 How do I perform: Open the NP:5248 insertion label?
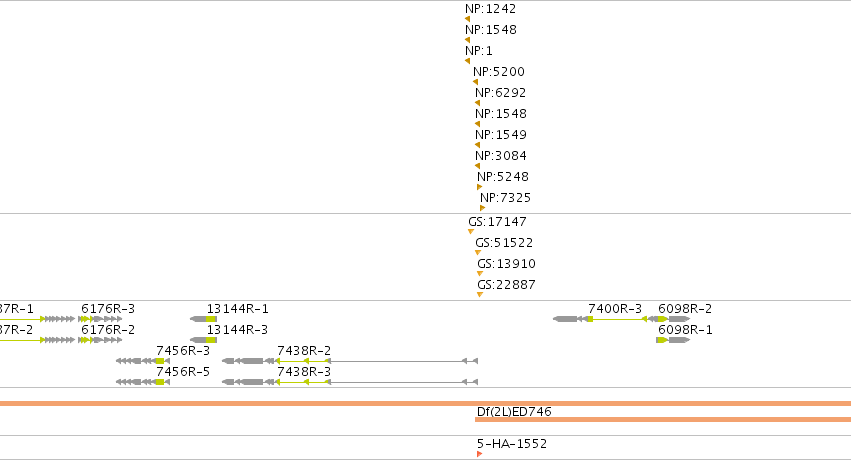tap(503, 177)
